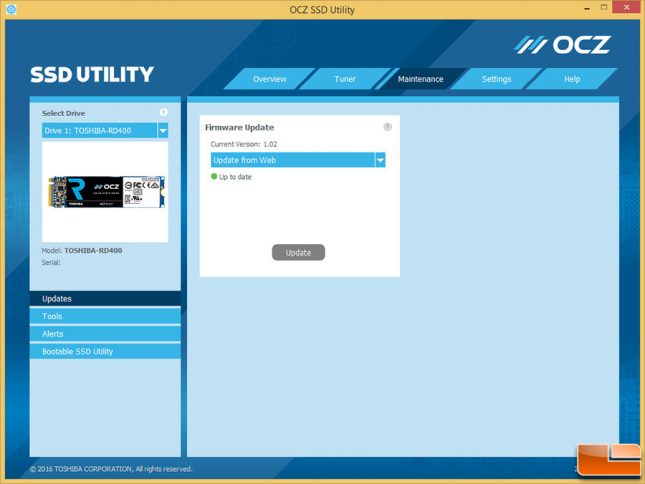Open the Update from Web dropdown
This screenshot has width=645, height=484.
(x=298, y=160)
